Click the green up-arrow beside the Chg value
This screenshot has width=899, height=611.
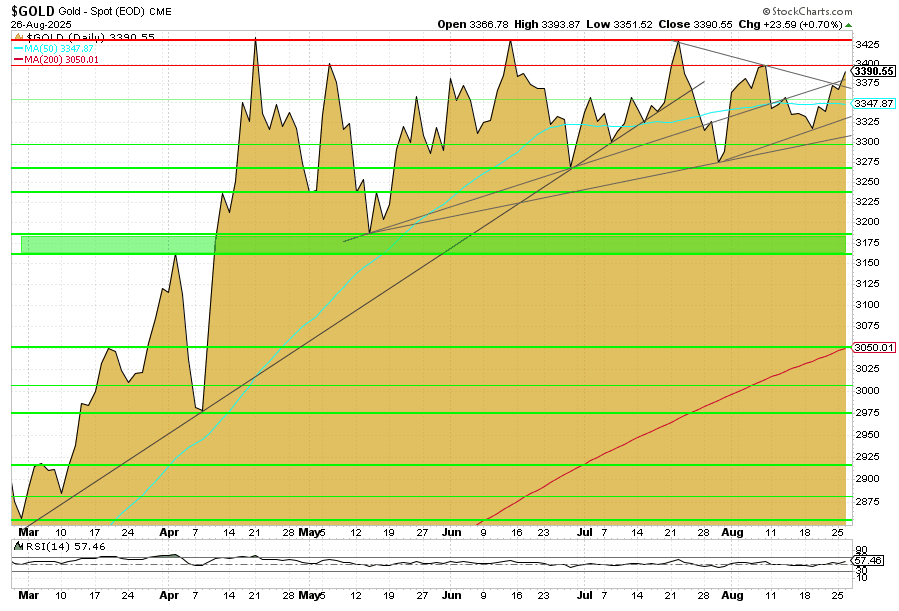(849, 25)
